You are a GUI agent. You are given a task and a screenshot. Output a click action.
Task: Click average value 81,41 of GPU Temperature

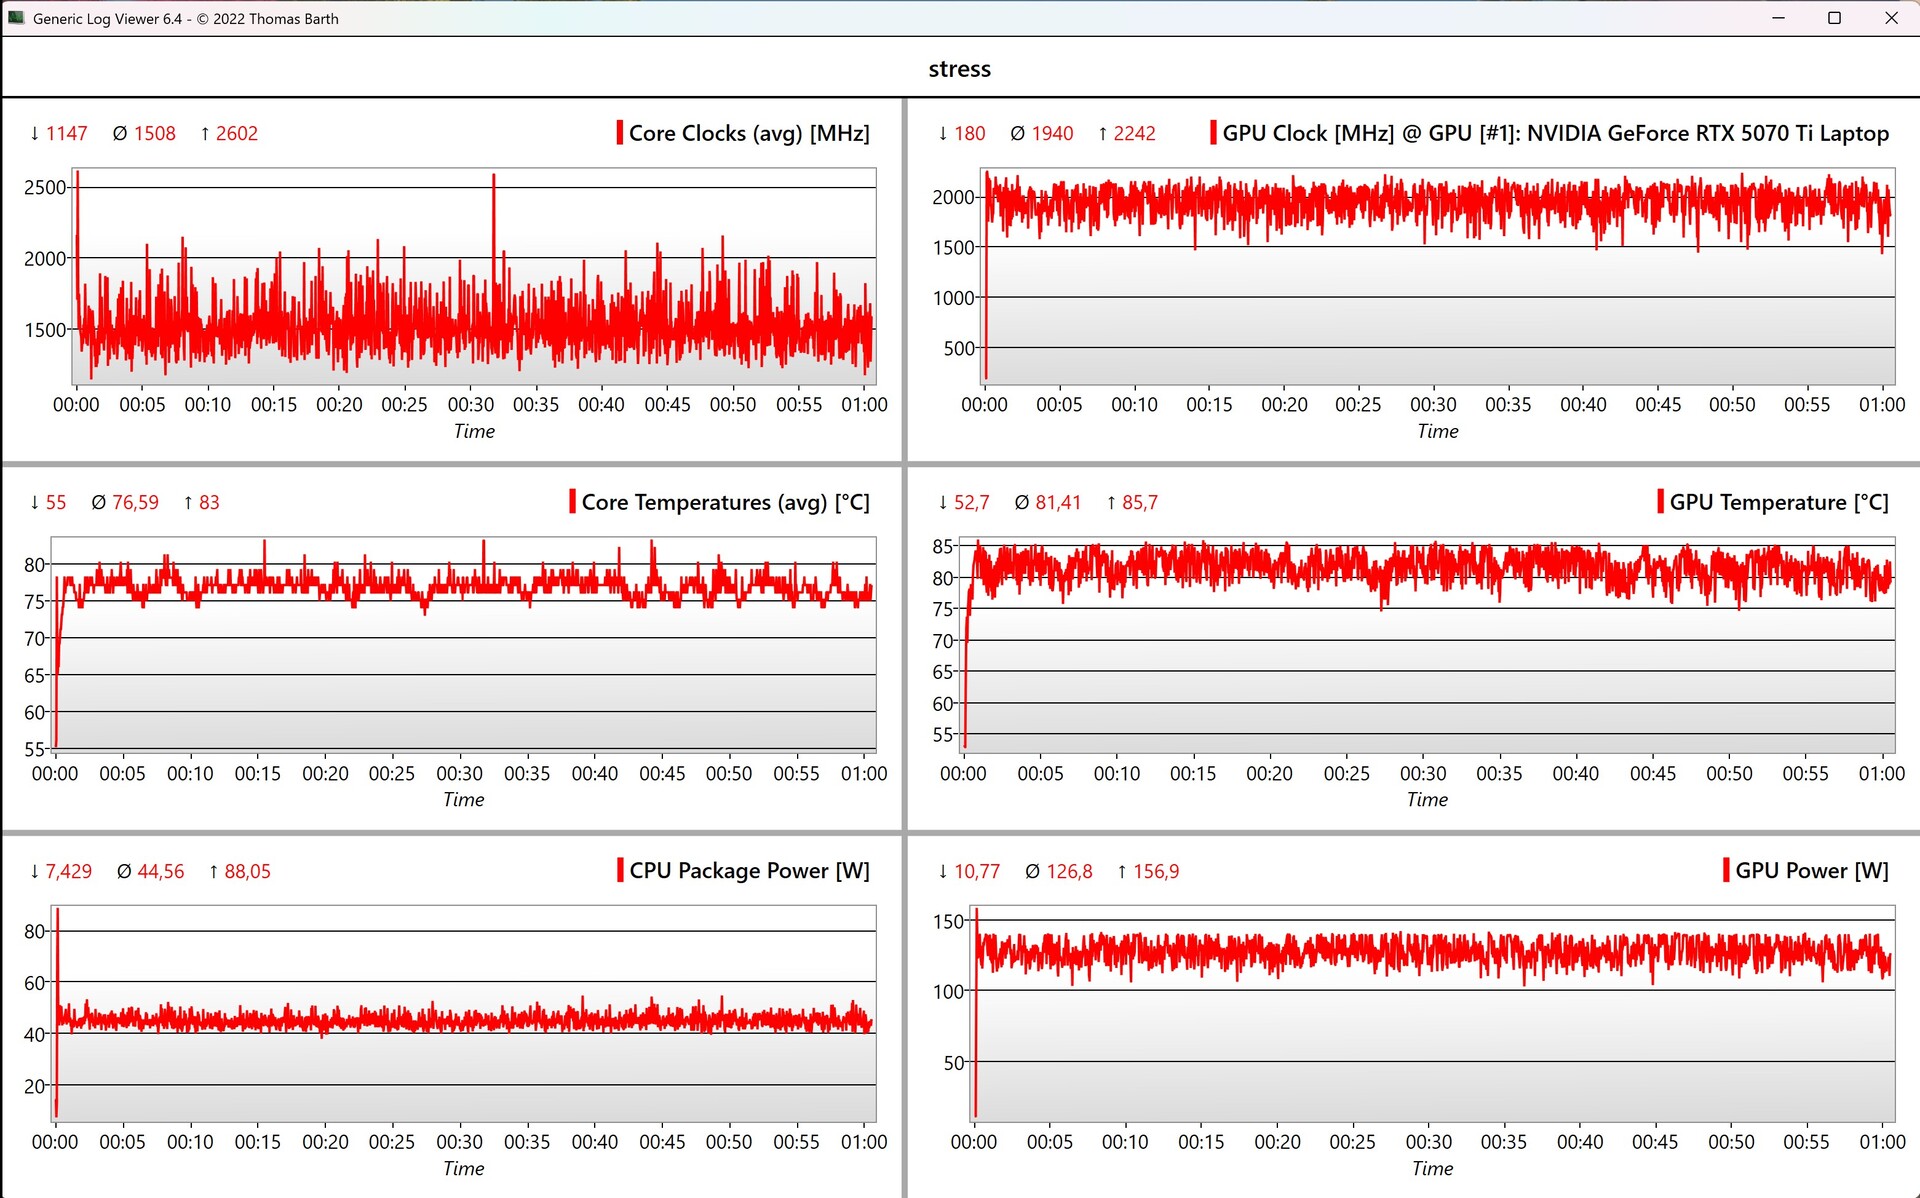[1058, 502]
